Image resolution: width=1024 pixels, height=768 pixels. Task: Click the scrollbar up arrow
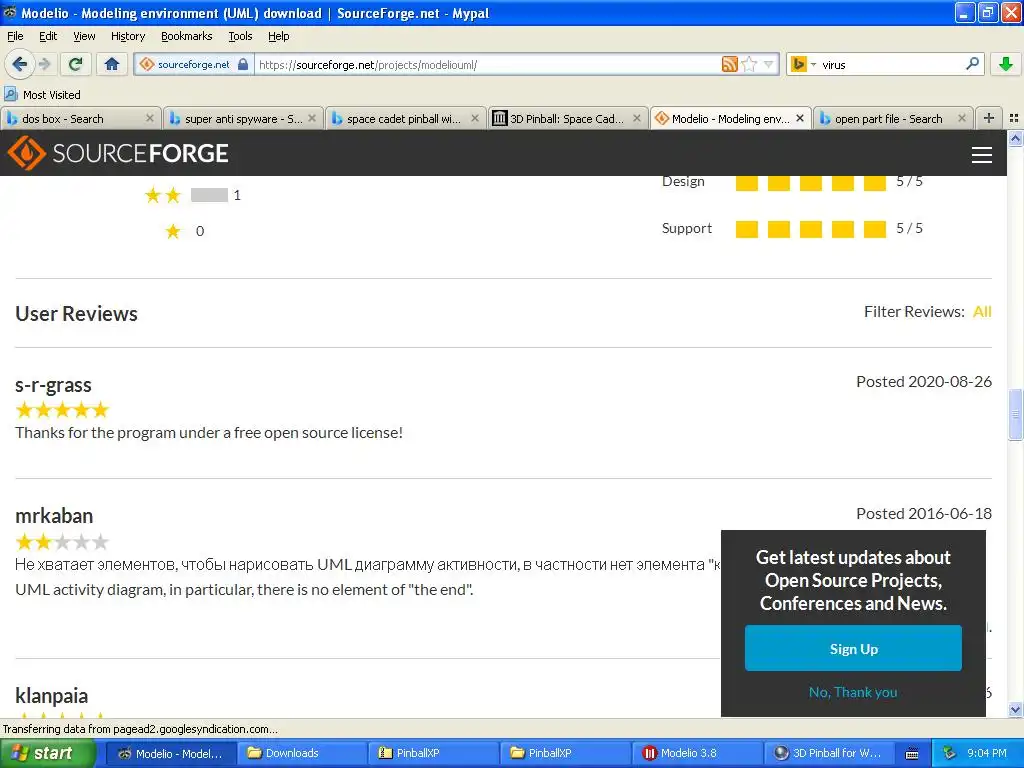(1015, 138)
